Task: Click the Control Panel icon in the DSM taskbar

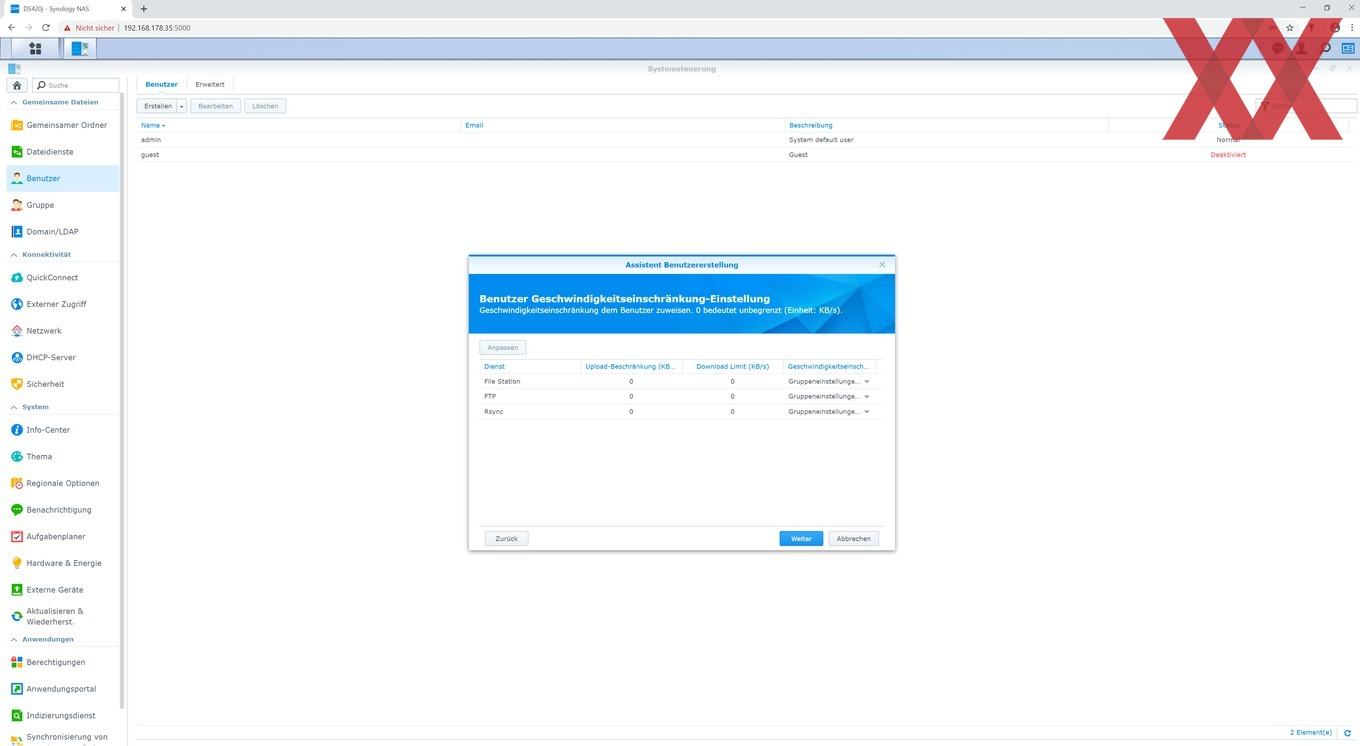Action: coord(80,48)
